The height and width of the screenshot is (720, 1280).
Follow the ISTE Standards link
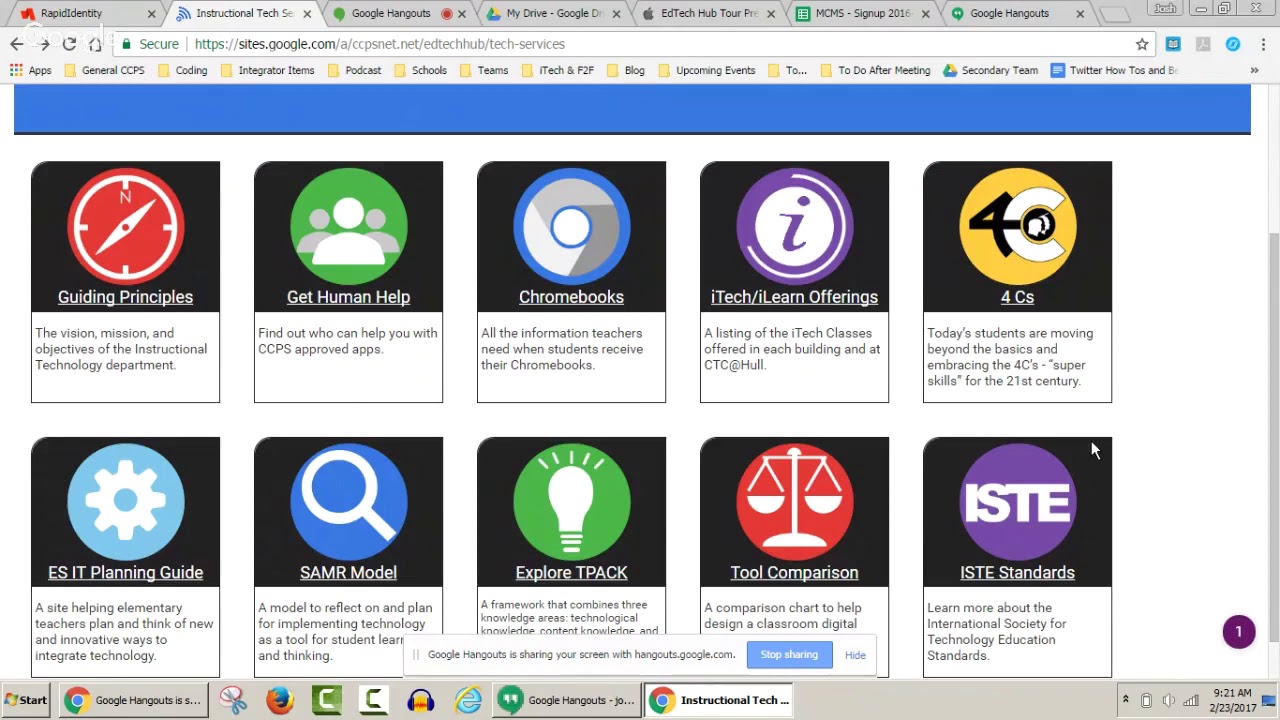point(1017,572)
